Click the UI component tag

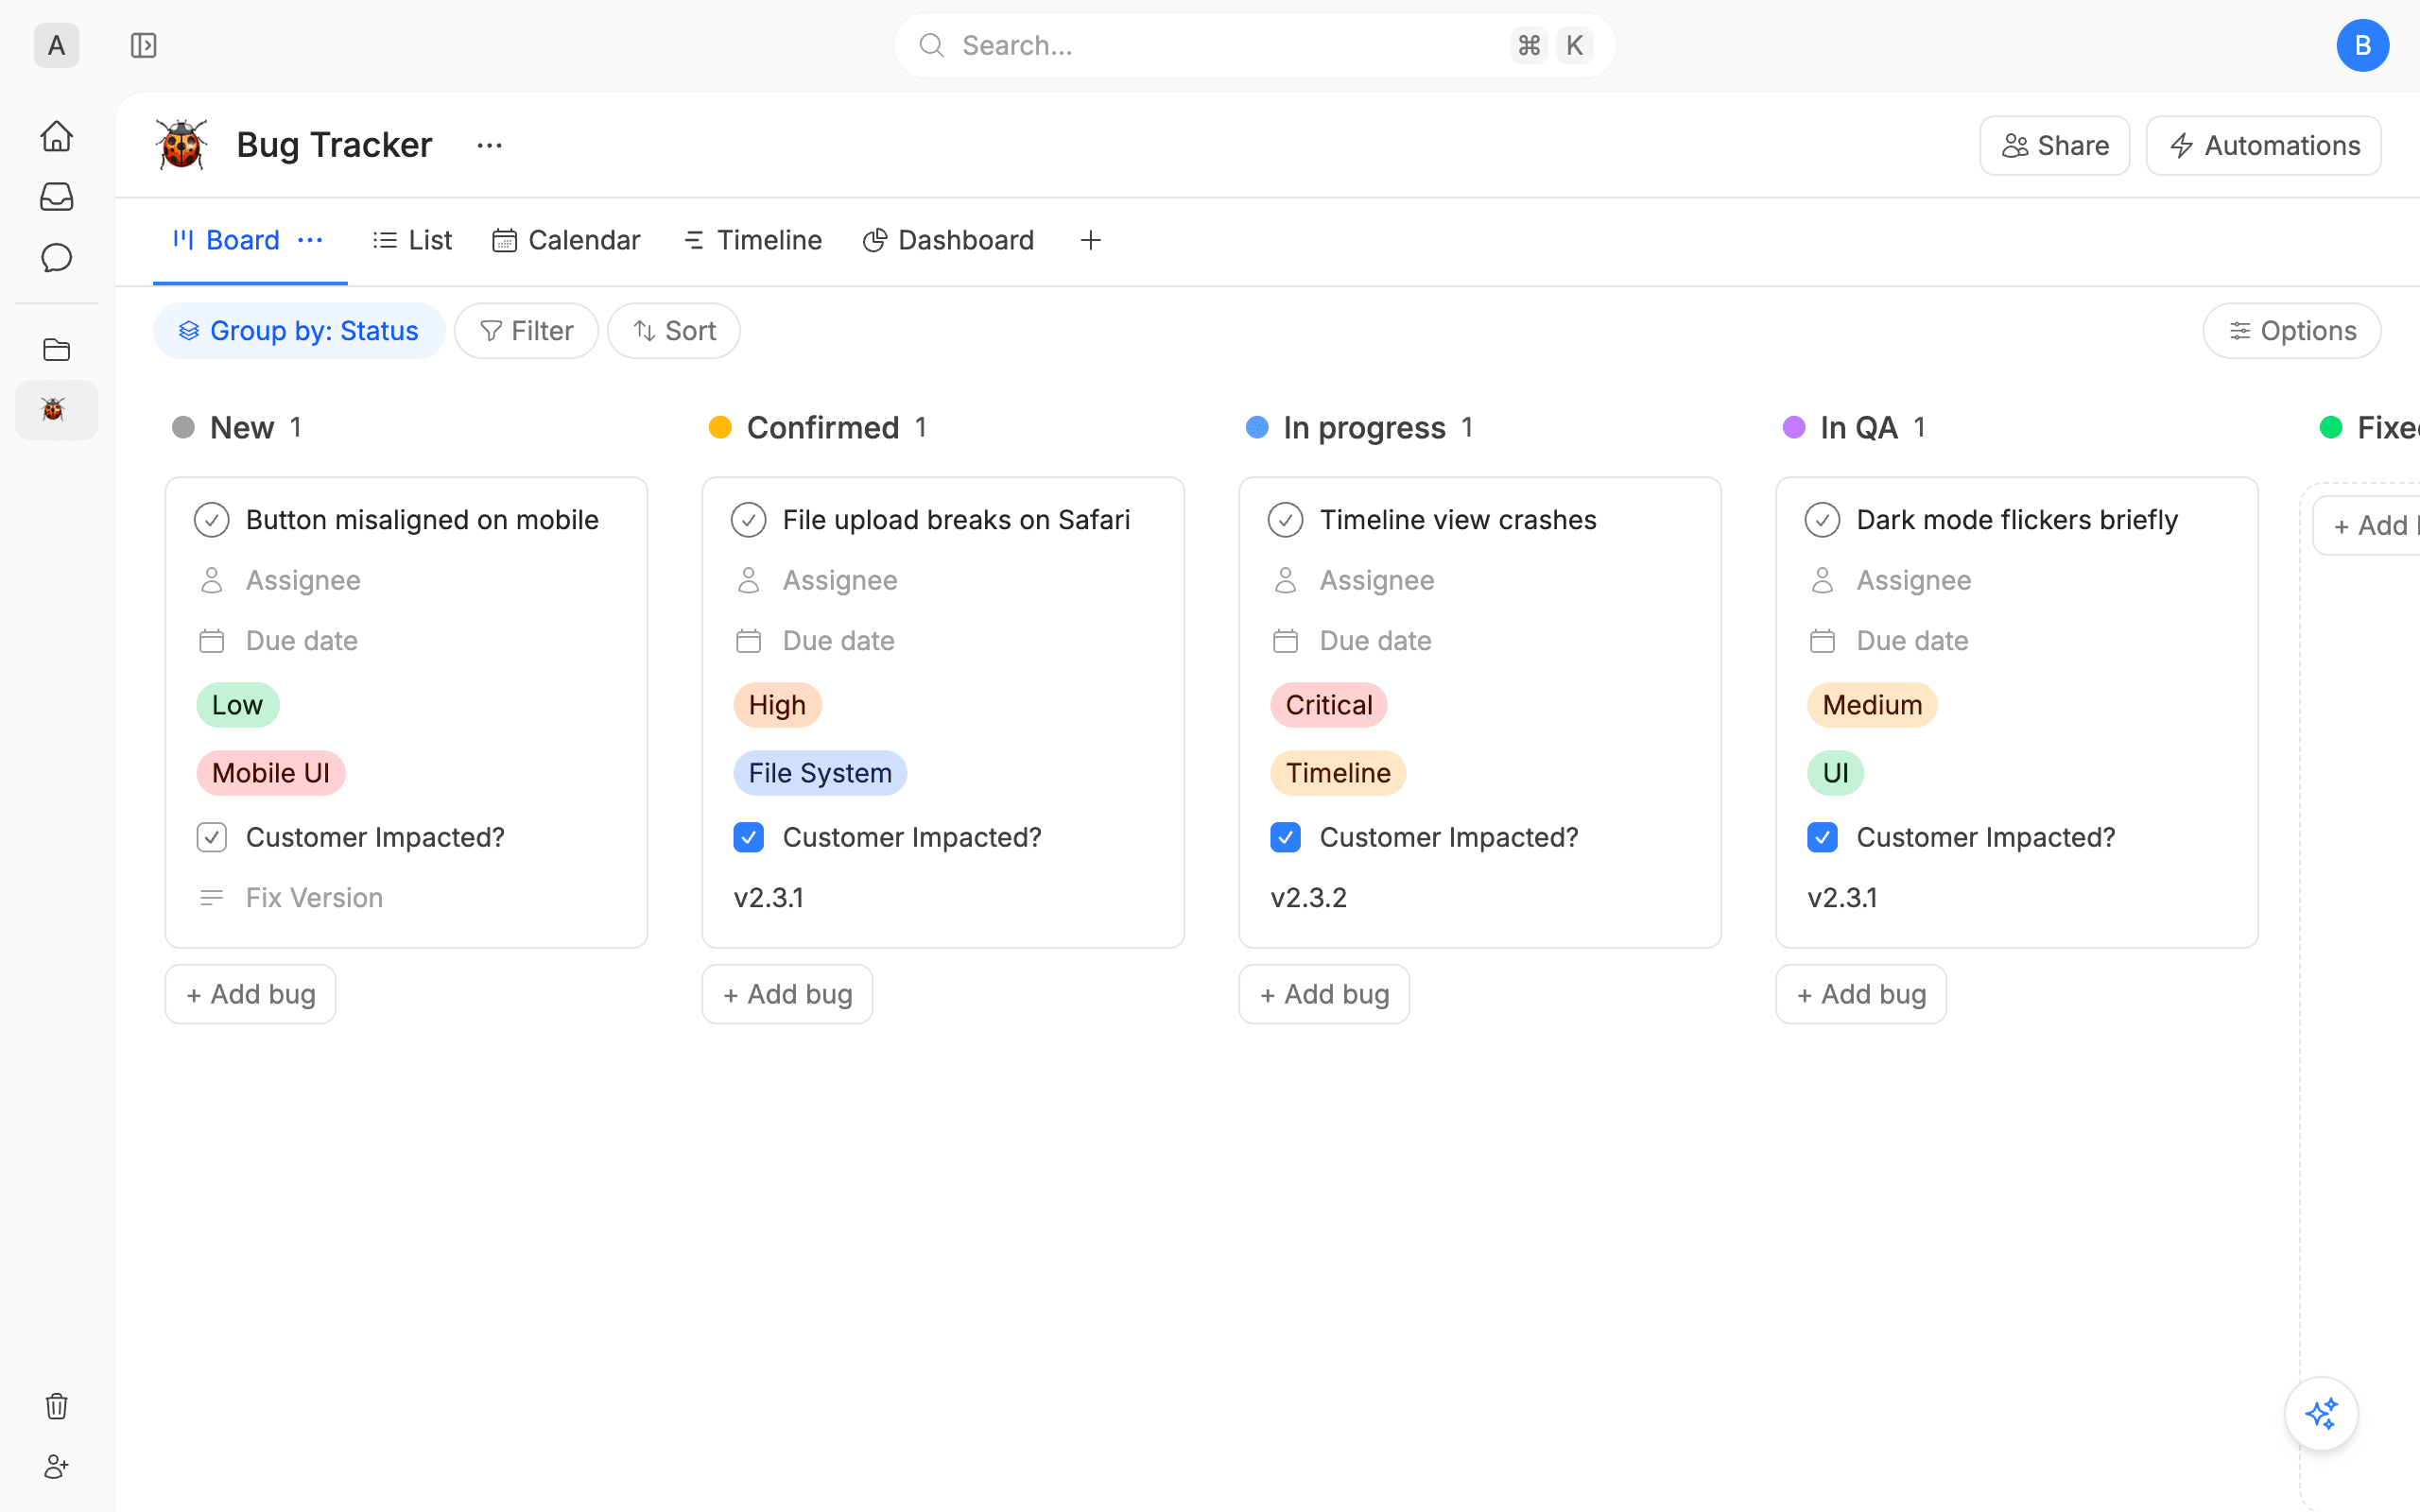click(x=1835, y=773)
